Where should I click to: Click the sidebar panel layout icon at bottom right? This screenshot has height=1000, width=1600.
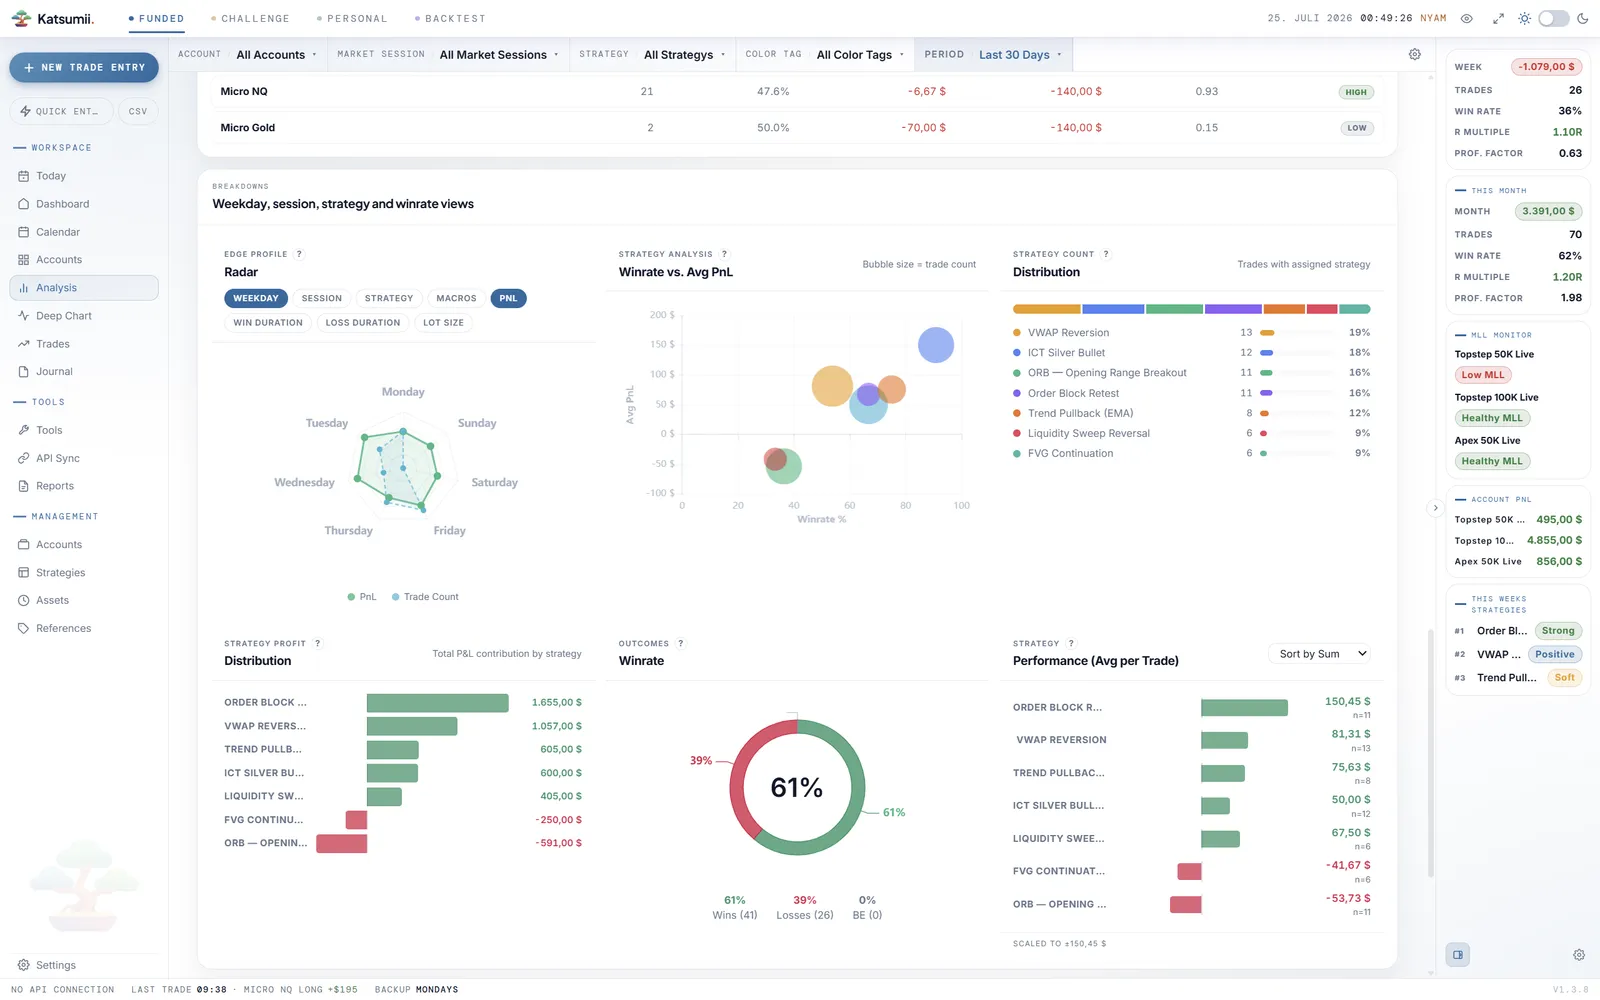[1458, 955]
